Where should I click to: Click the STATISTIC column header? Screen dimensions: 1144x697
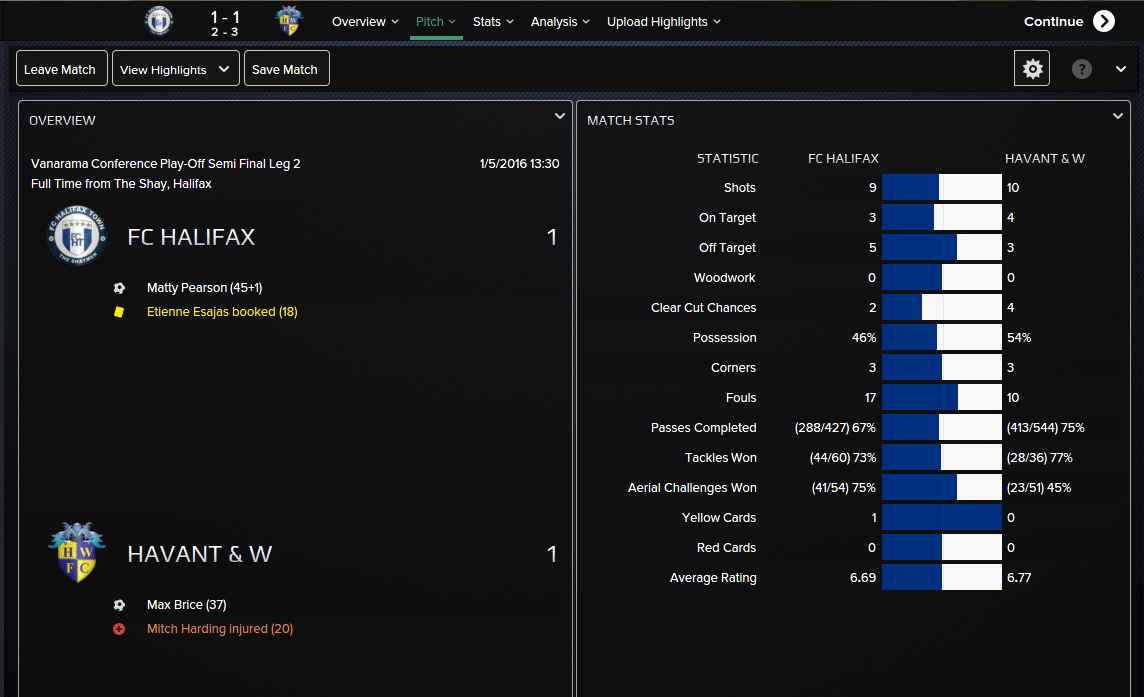pyautogui.click(x=727, y=159)
